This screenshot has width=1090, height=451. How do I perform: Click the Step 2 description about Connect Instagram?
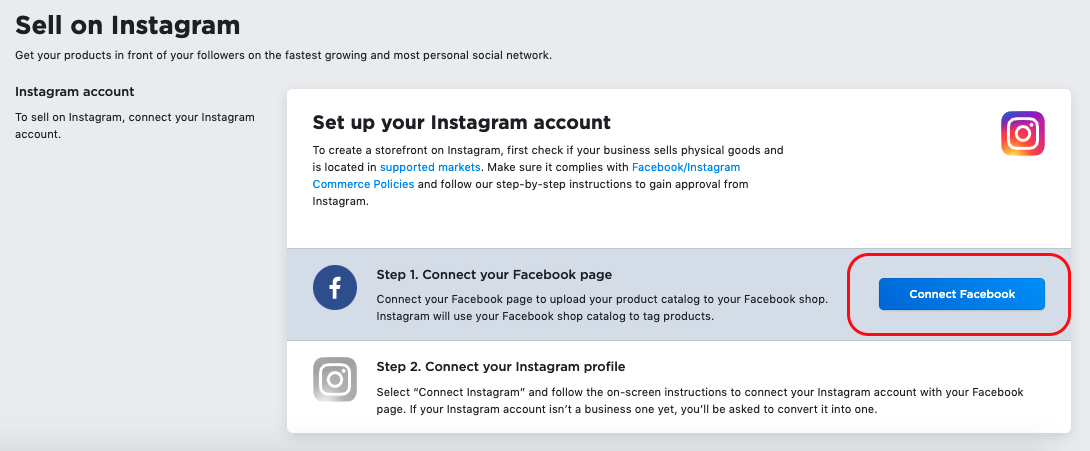coord(699,401)
